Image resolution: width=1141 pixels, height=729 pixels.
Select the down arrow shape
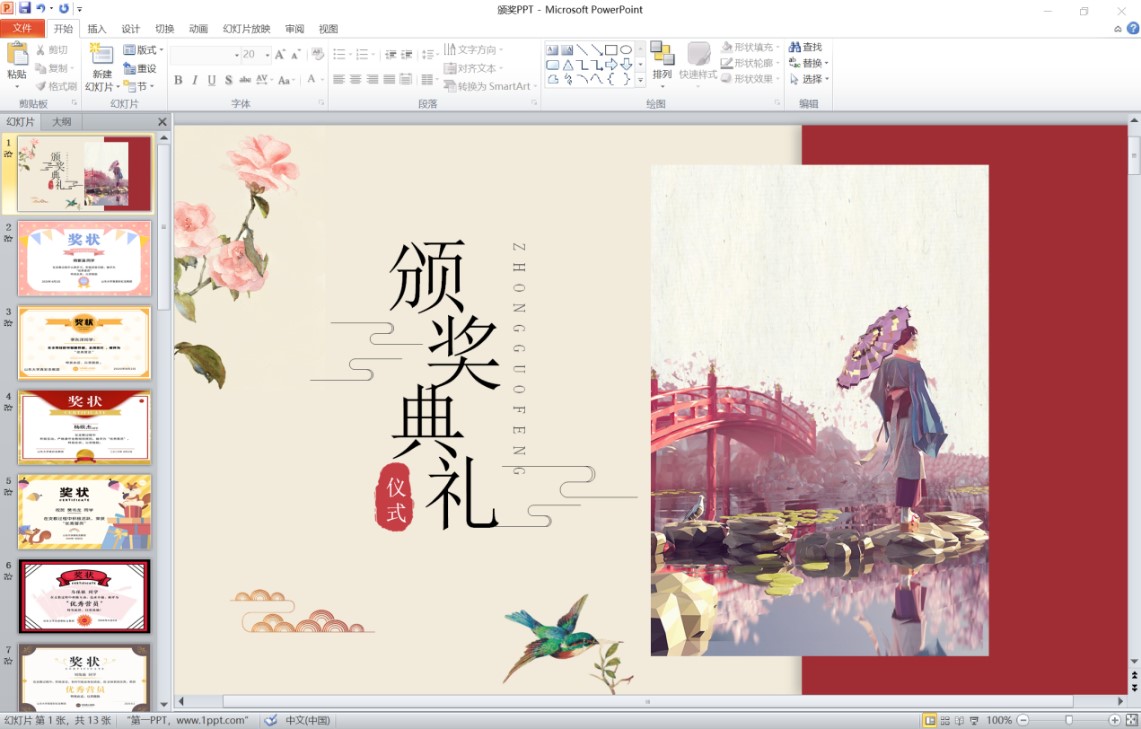click(x=626, y=65)
